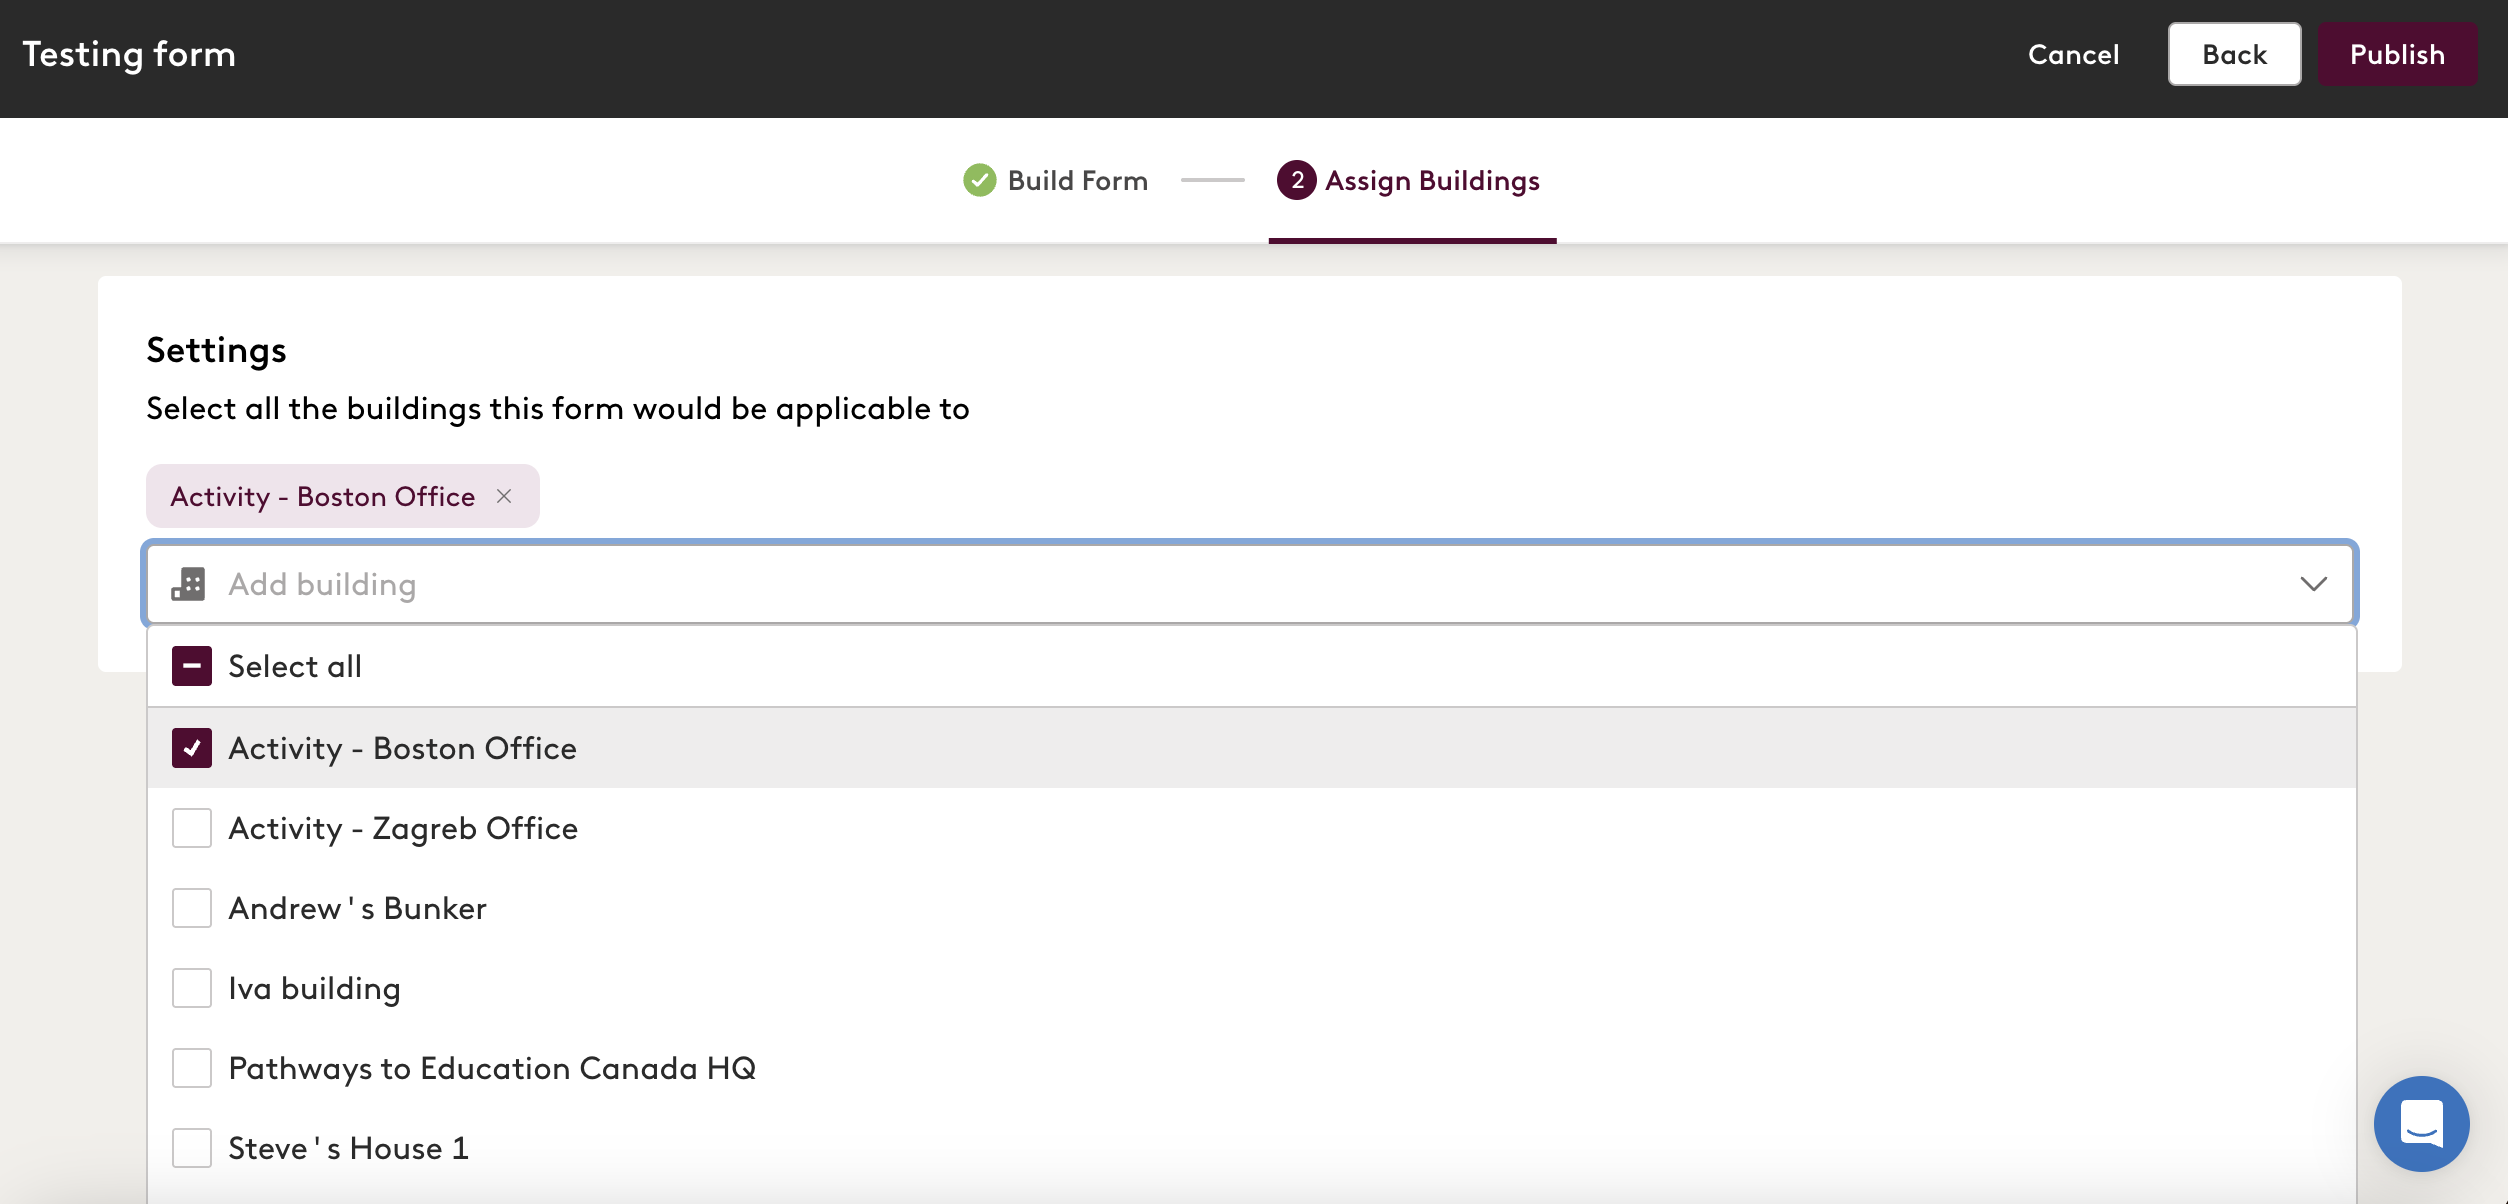2508x1204 pixels.
Task: Remove the Activity - Boston Office tag
Action: point(504,496)
